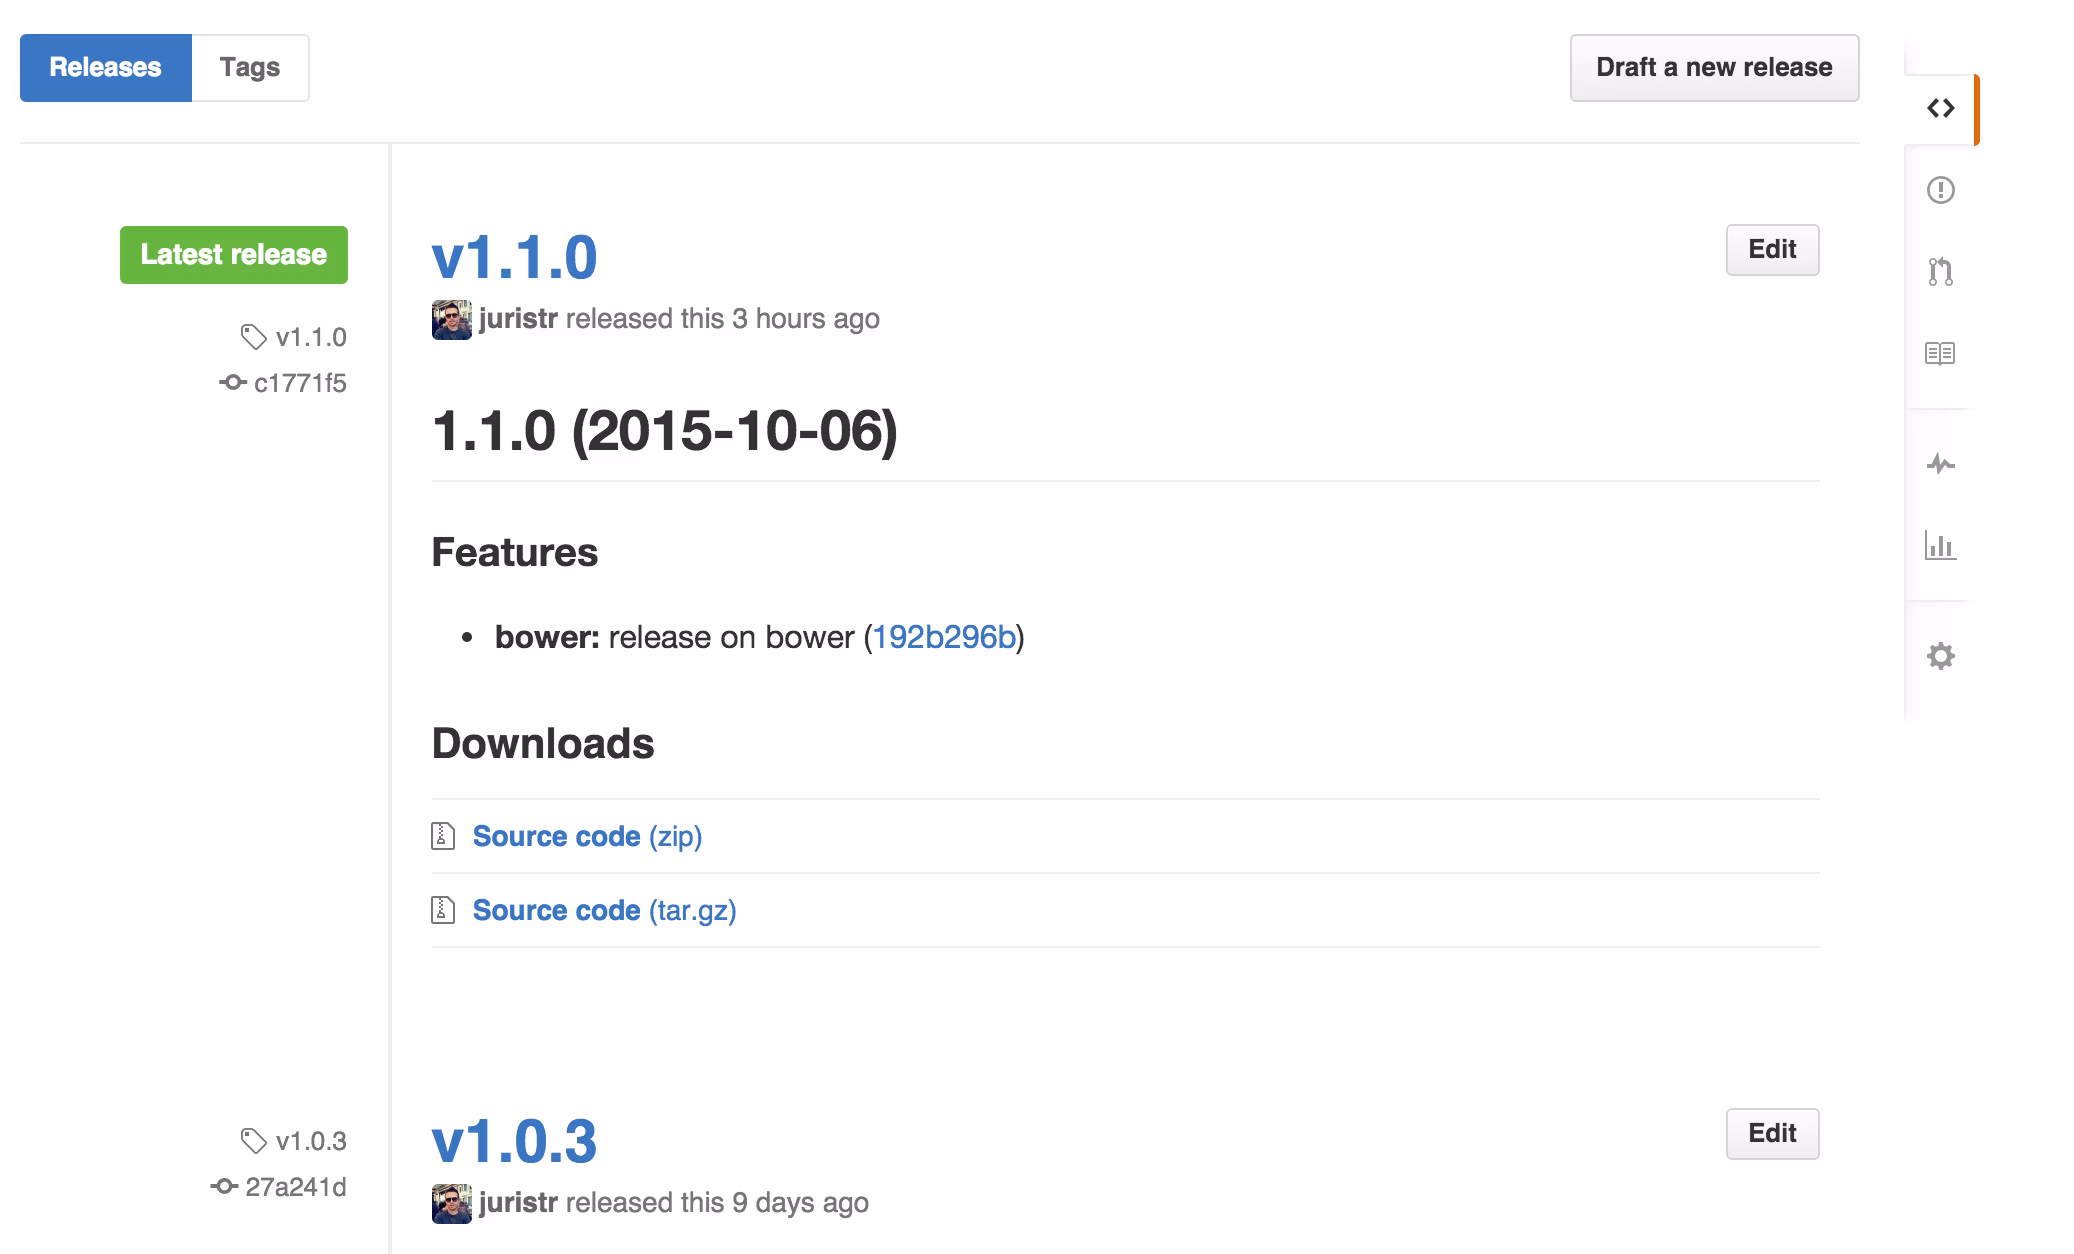The image size is (2074, 1254).
Task: Open the Settings gear icon
Action: (1940, 656)
